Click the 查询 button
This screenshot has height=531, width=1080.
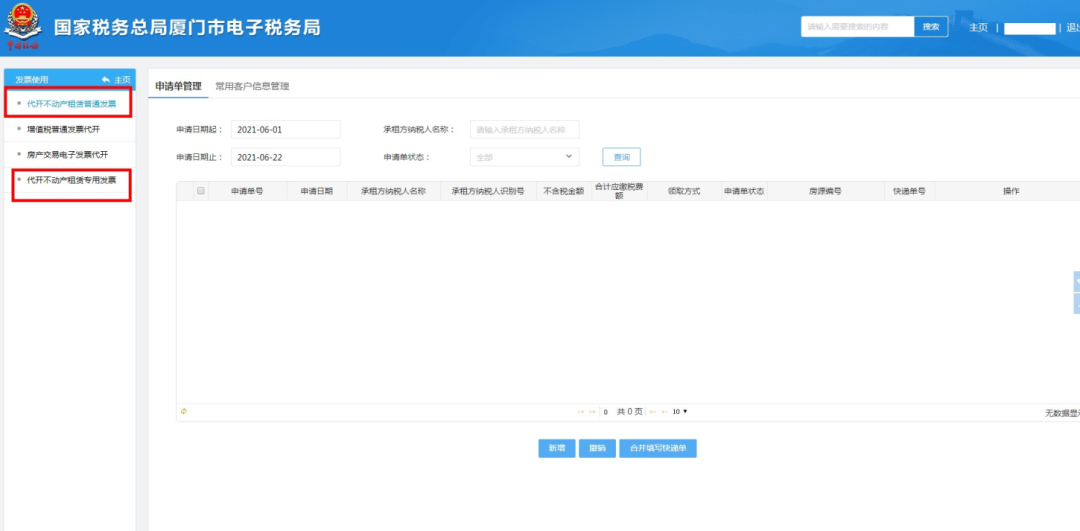[x=621, y=157]
